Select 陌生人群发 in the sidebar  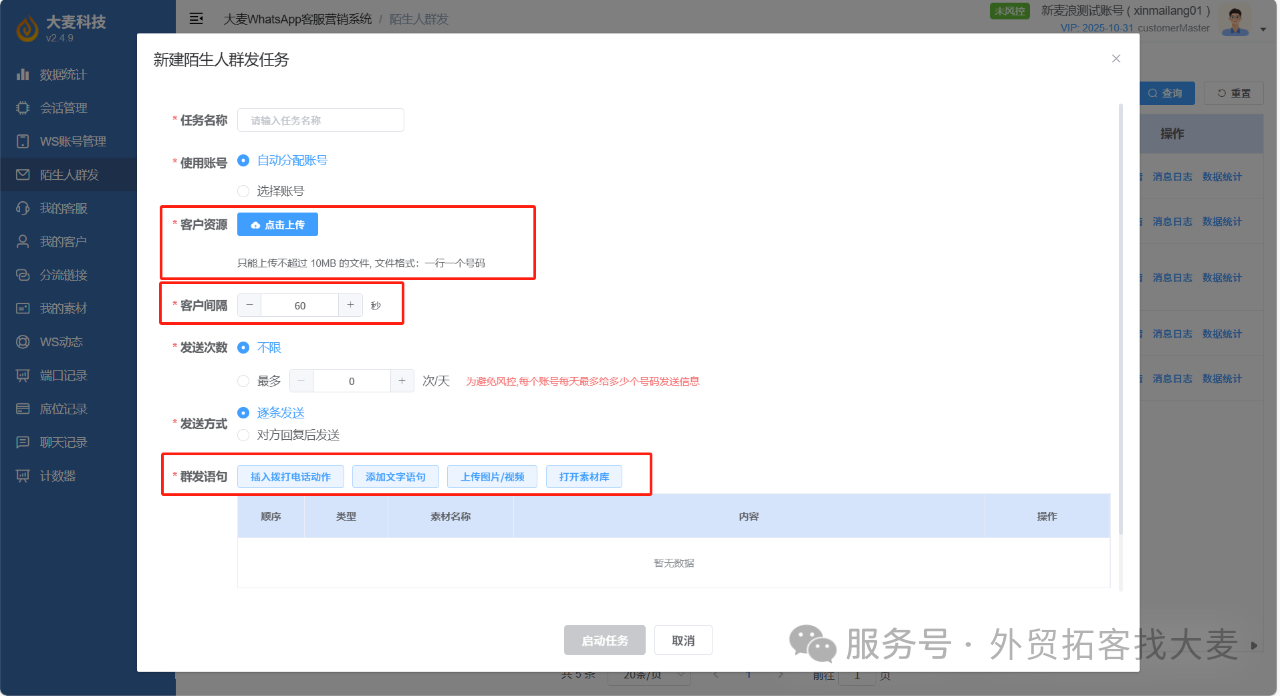pyautogui.click(x=68, y=175)
